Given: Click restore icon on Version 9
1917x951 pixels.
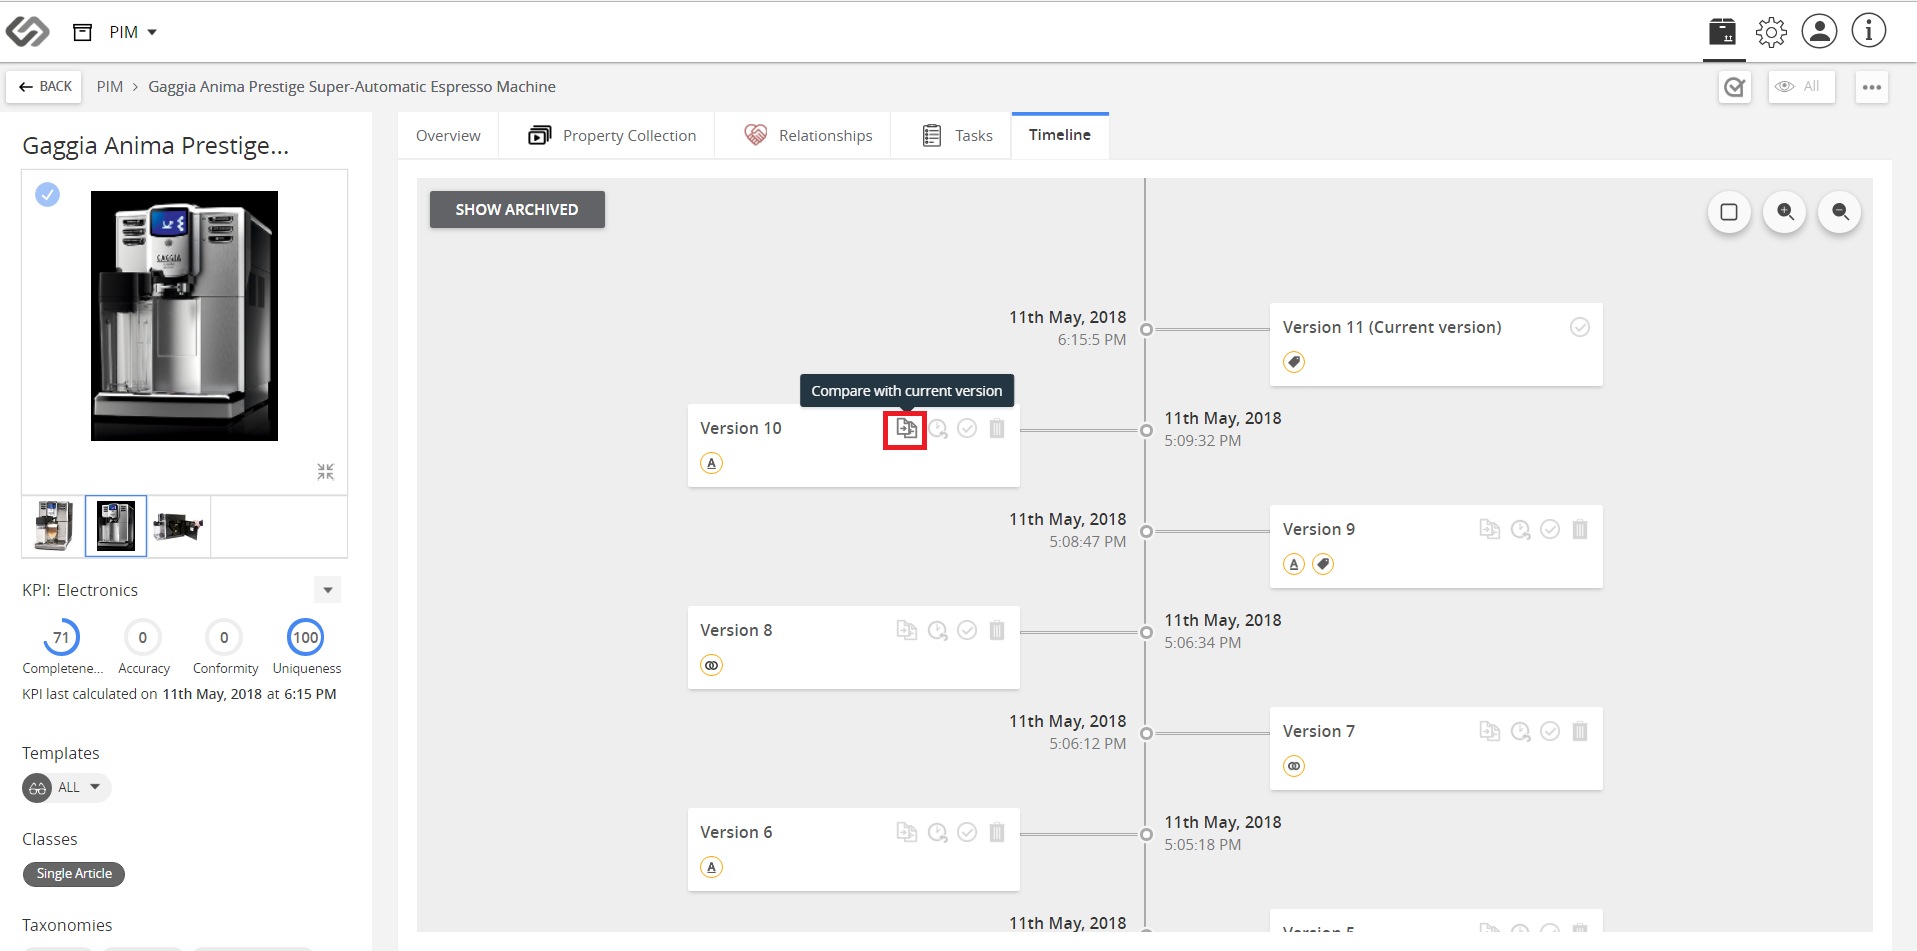Looking at the screenshot, I should pyautogui.click(x=1520, y=530).
